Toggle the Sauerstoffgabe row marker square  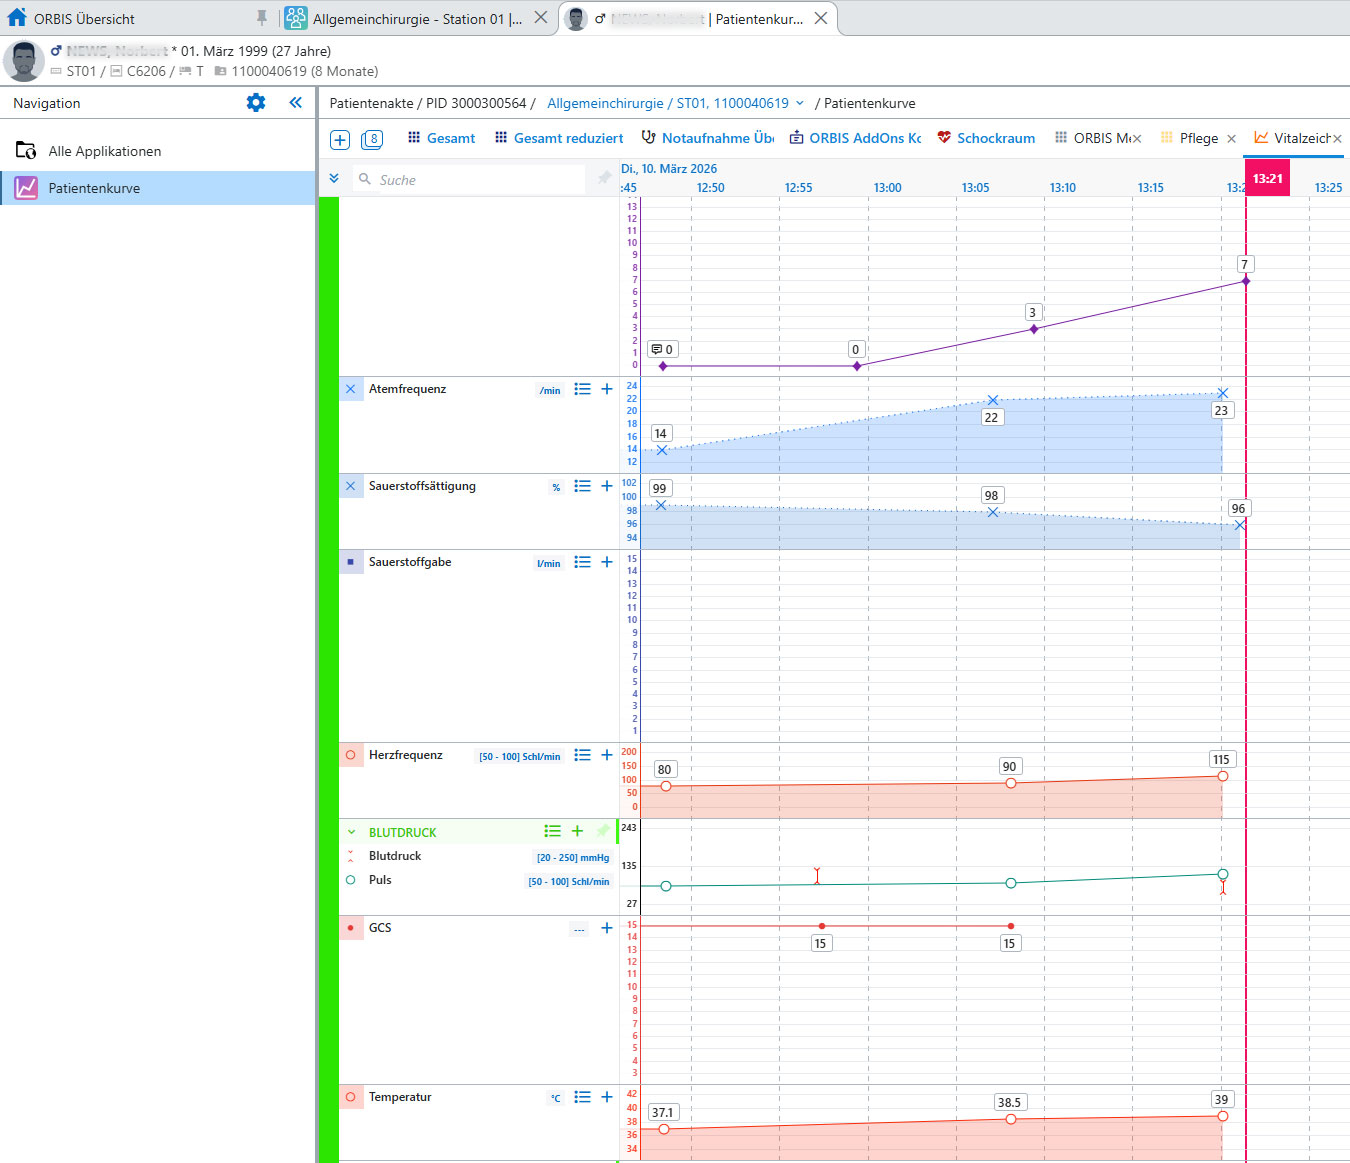point(351,562)
